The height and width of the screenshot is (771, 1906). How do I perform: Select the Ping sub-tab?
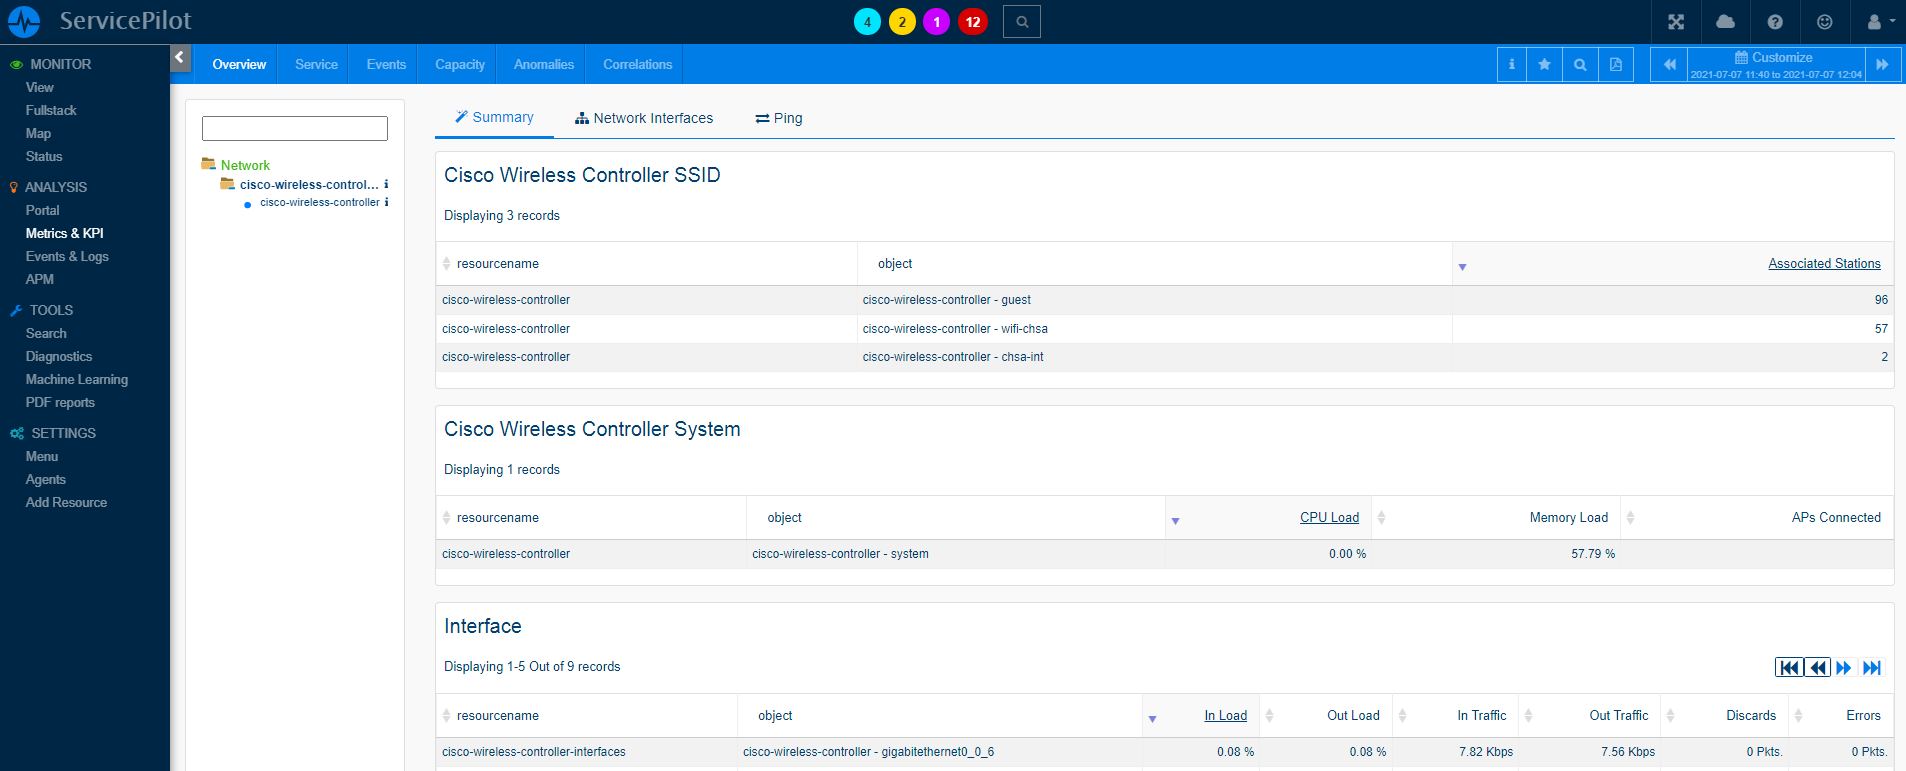tap(779, 118)
